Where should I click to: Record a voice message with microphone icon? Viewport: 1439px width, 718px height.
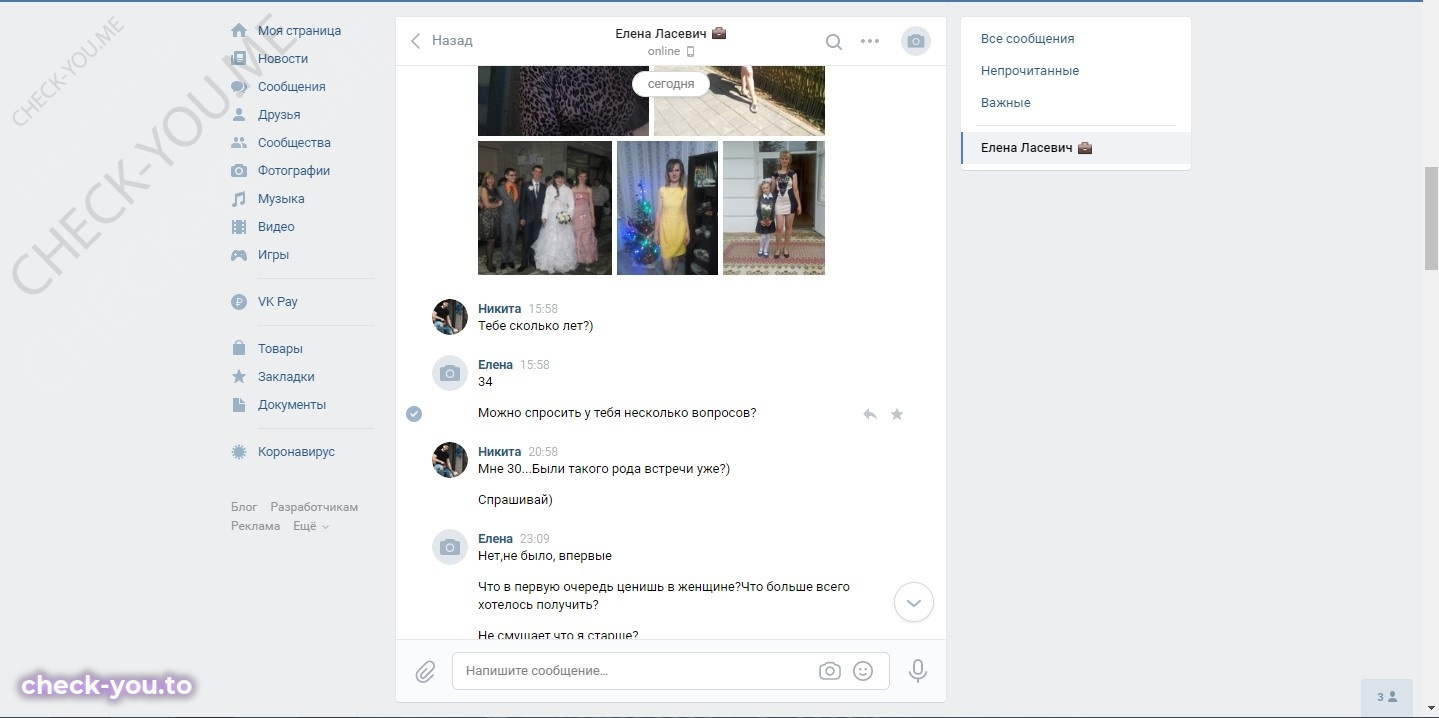pyautogui.click(x=918, y=671)
